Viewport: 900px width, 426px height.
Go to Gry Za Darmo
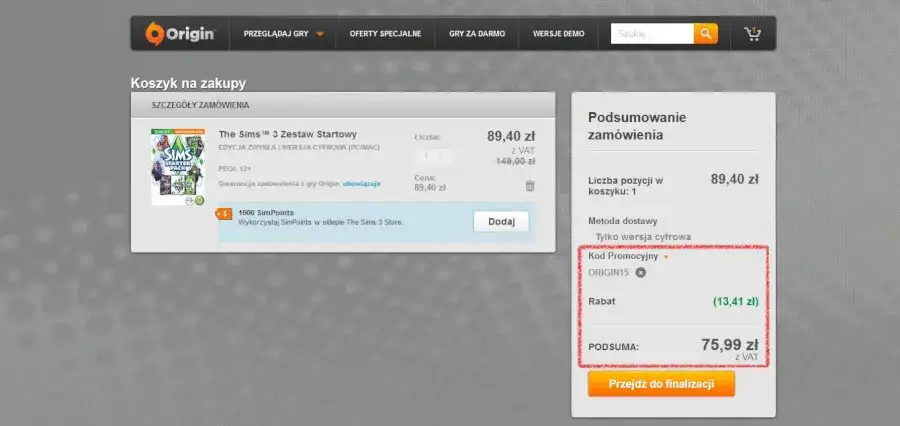(477, 34)
